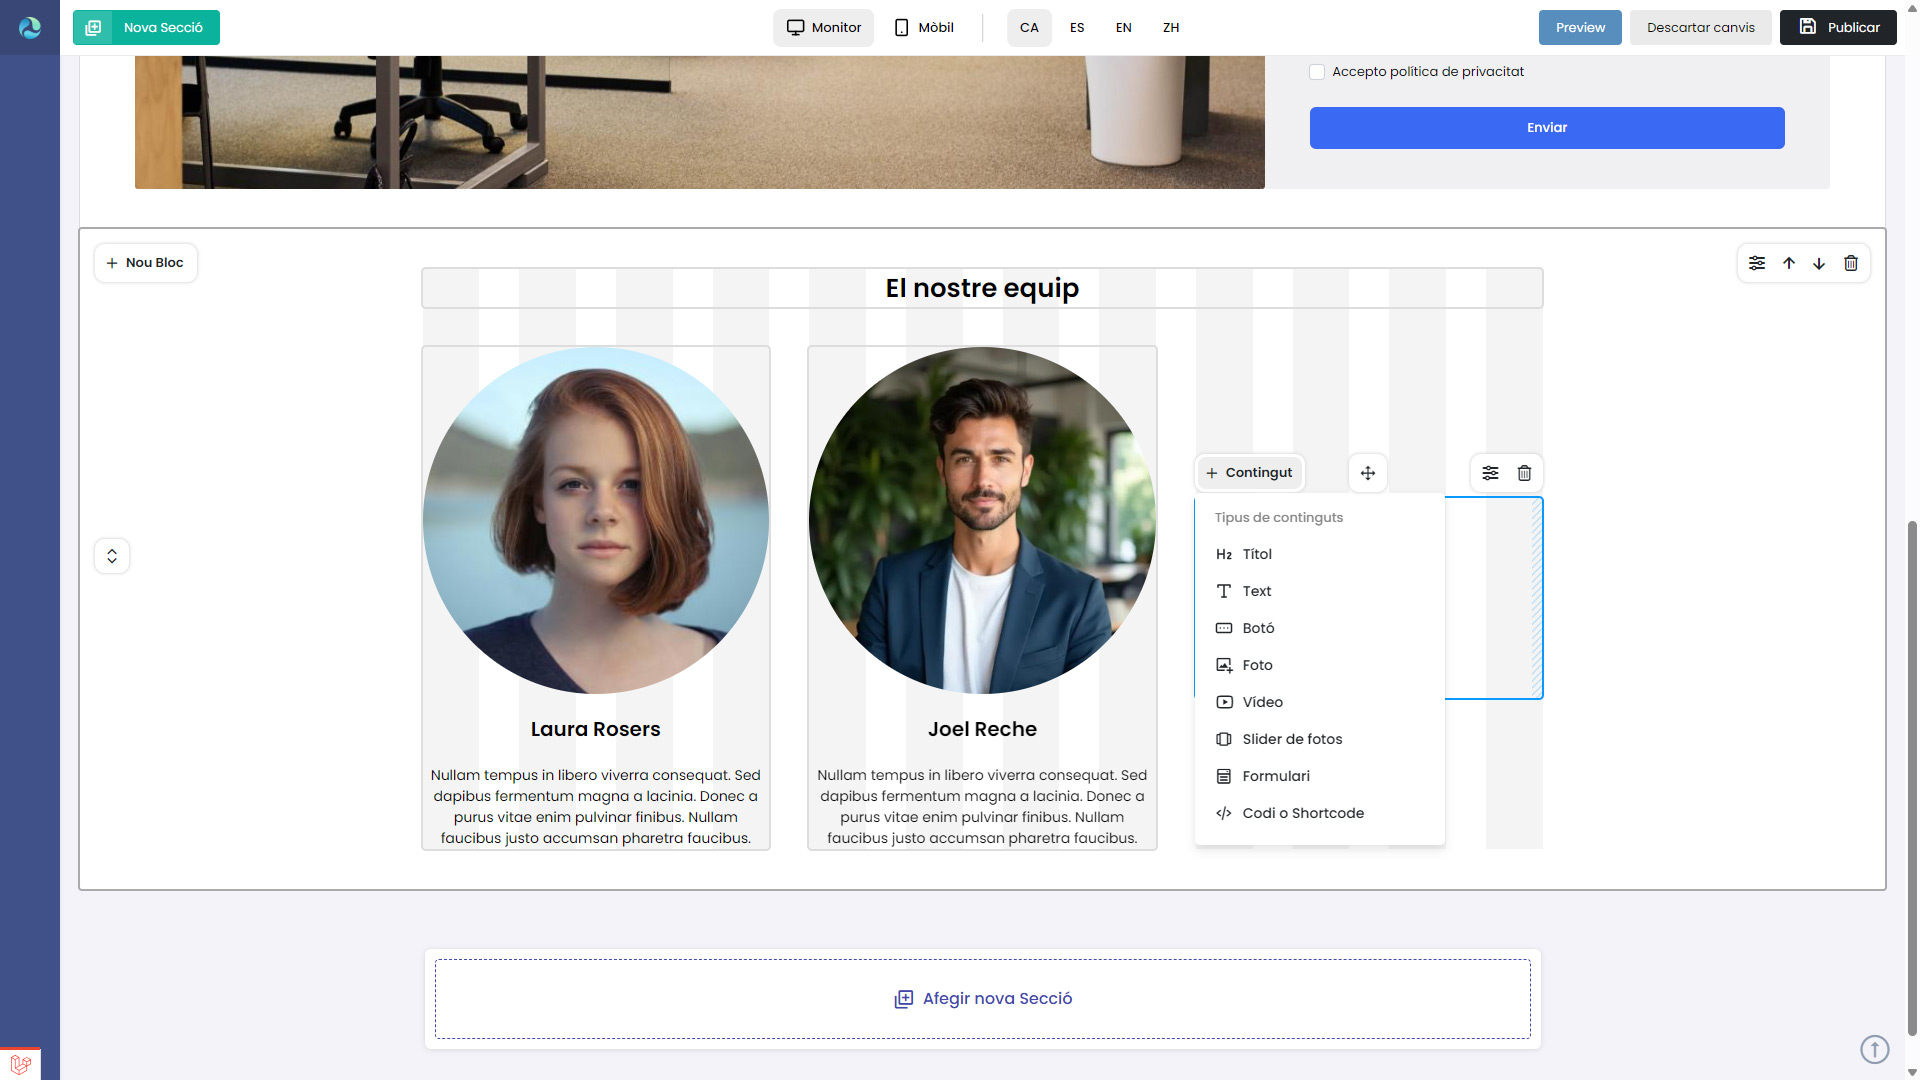
Task: Move section down with arrow icon
Action: pyautogui.click(x=1819, y=263)
